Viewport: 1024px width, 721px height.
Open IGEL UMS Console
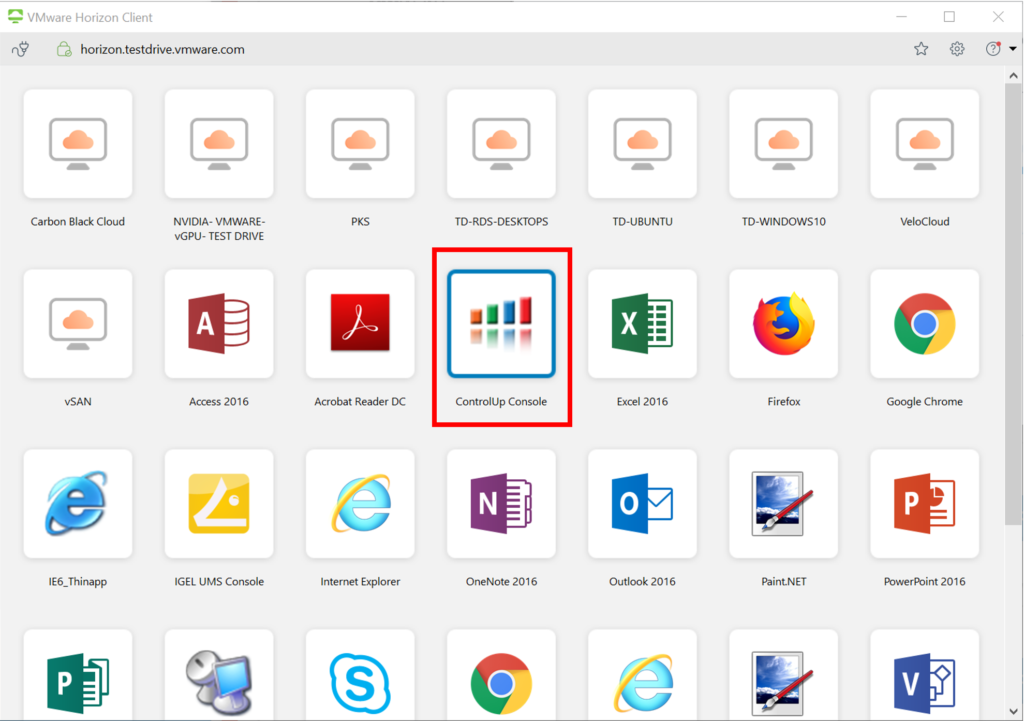click(219, 504)
